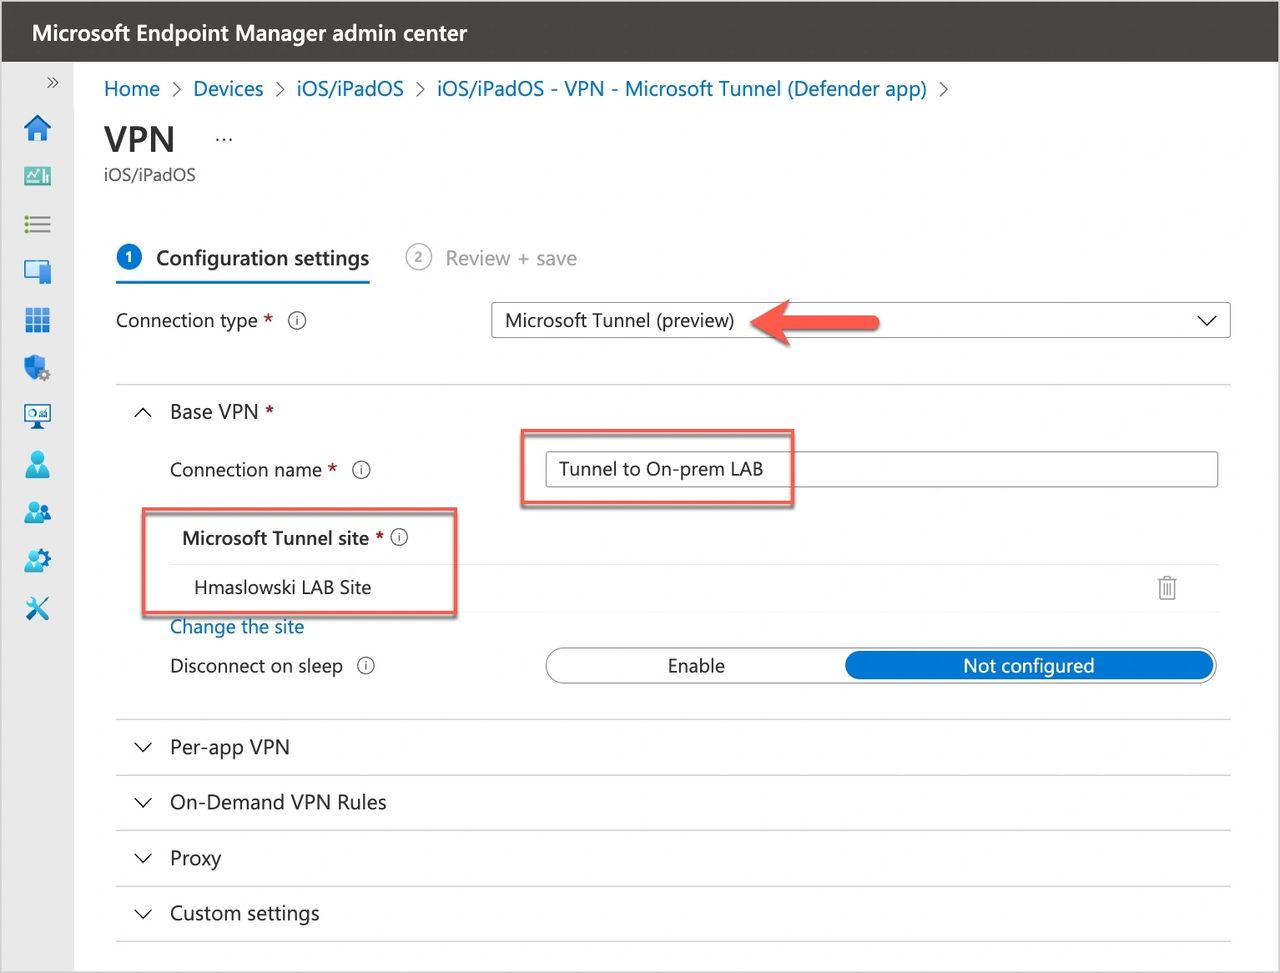Image resolution: width=1280 pixels, height=973 pixels.
Task: Open the Connection type dropdown
Action: [860, 321]
